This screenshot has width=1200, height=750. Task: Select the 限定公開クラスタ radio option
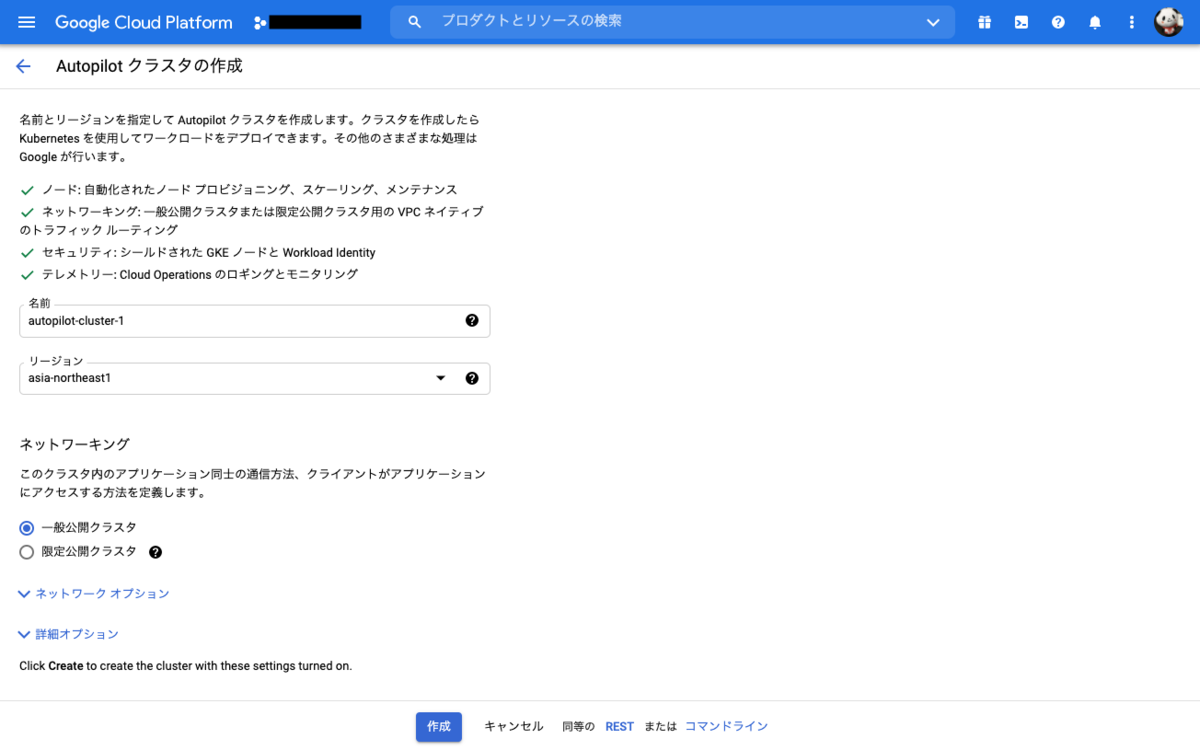(x=27, y=552)
